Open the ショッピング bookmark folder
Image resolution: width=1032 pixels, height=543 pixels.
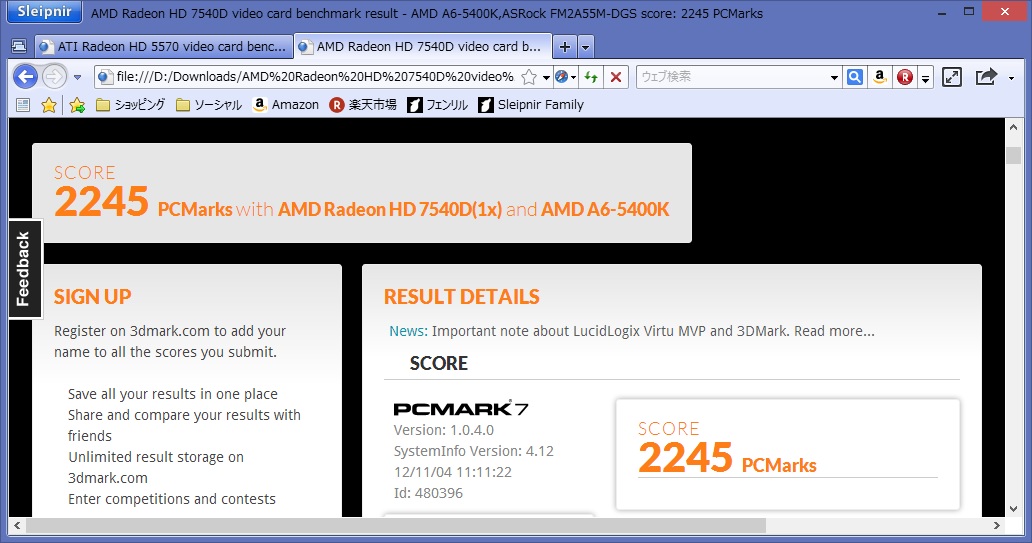pyautogui.click(x=130, y=105)
